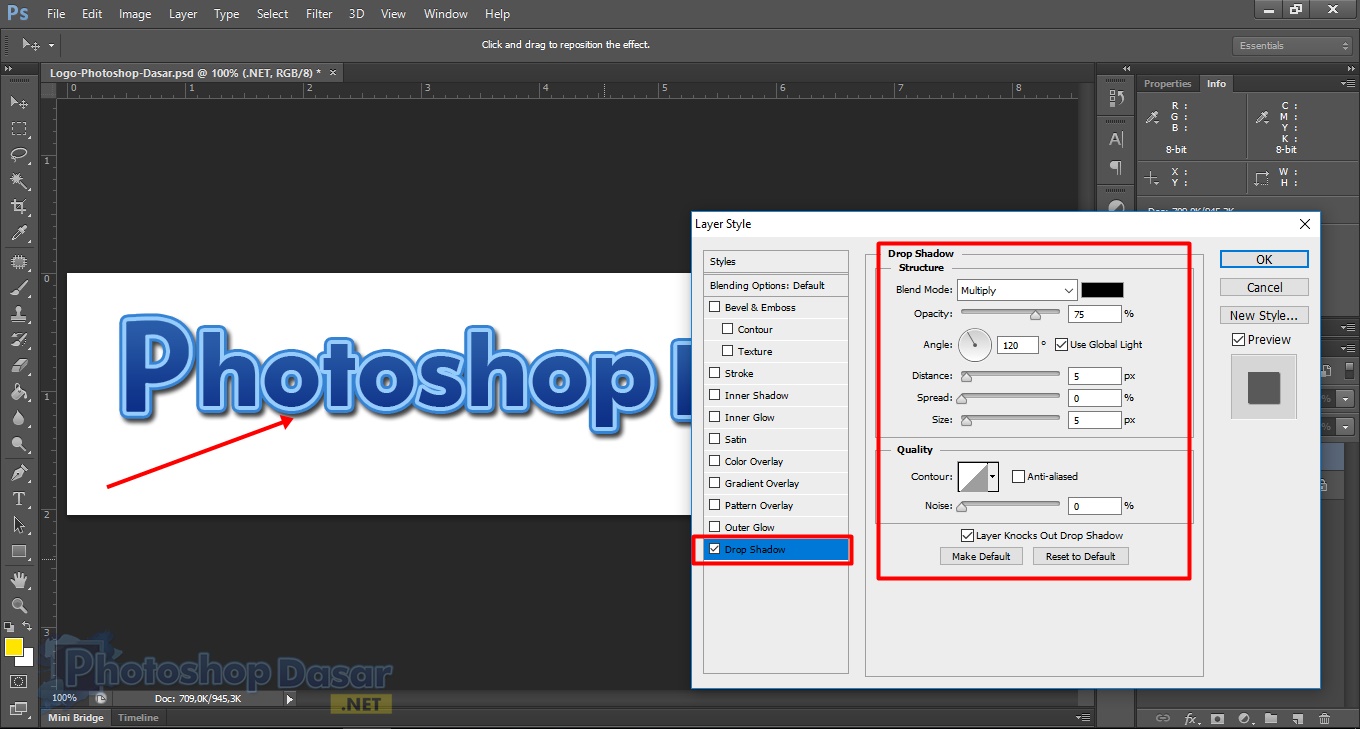Click the New Style button
The image size is (1360, 729).
click(x=1264, y=315)
